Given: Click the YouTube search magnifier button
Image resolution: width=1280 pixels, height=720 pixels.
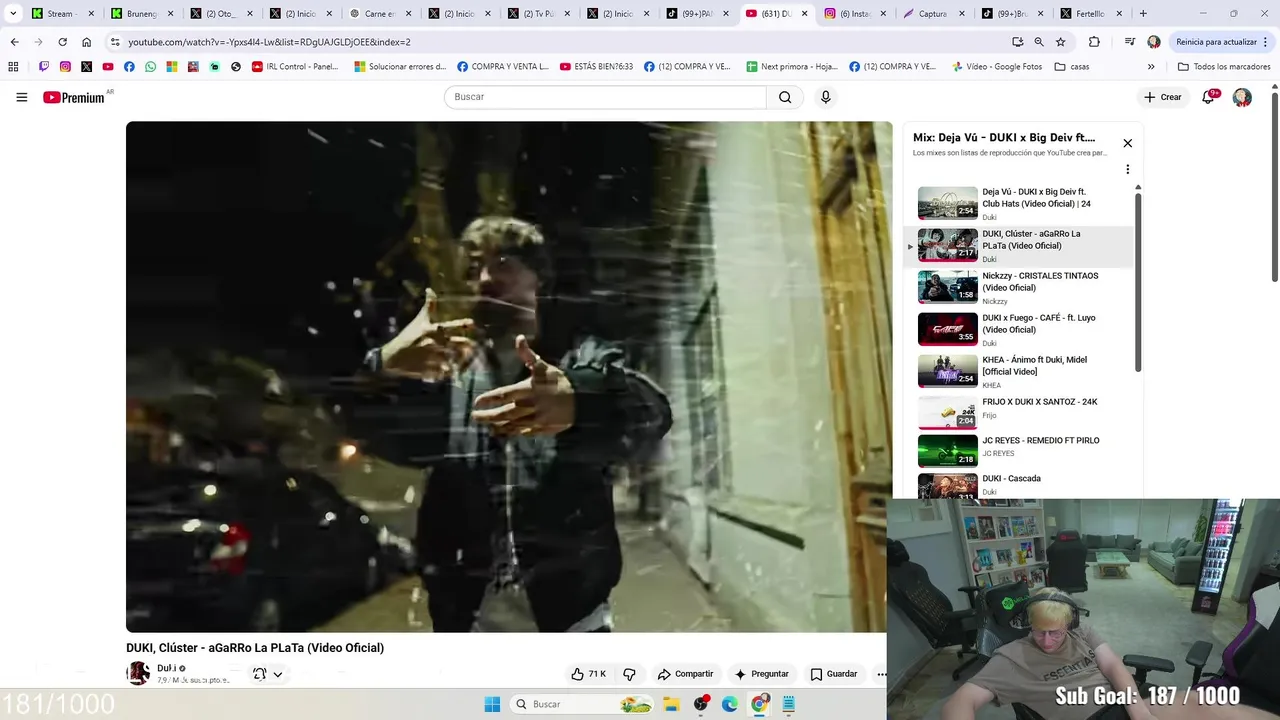Looking at the screenshot, I should 785,97.
